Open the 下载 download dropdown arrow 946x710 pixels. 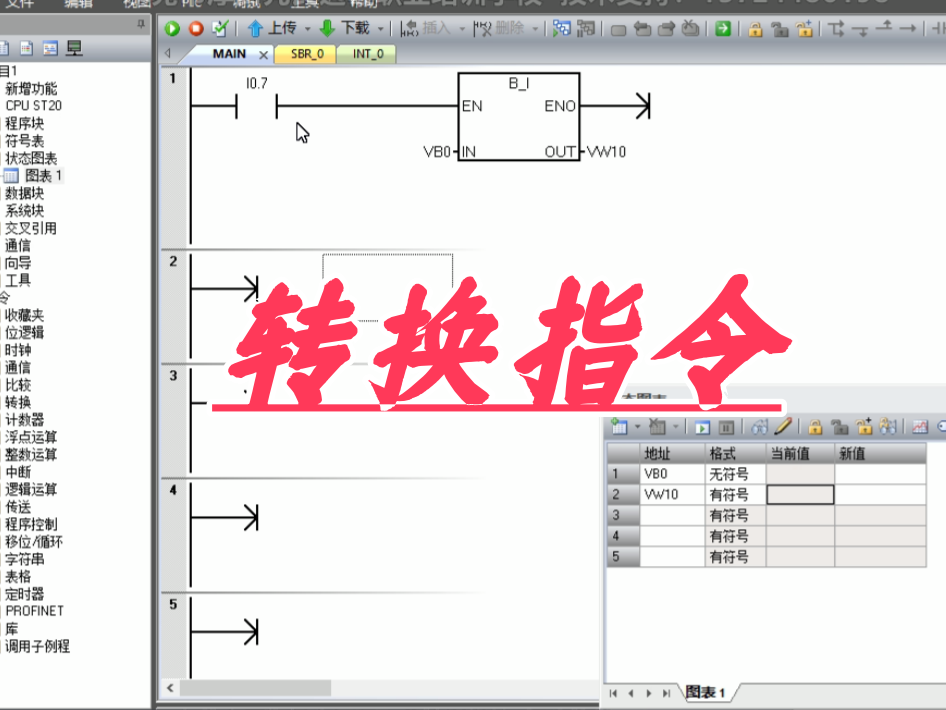pyautogui.click(x=380, y=29)
